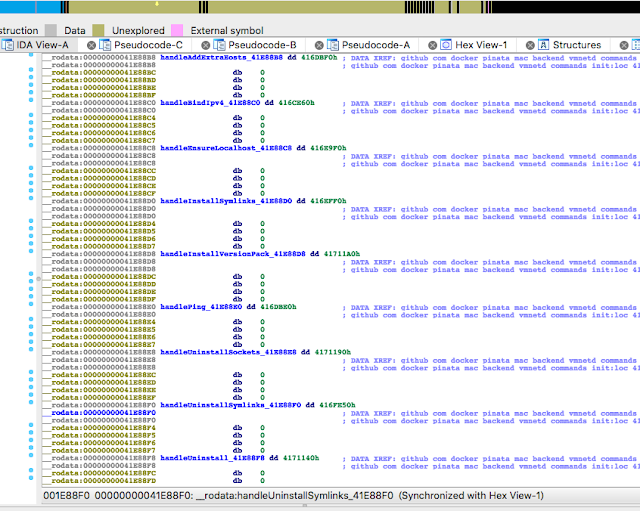Click the status text Synchronized with Hex View-1
The height and width of the screenshot is (511, 640).
pyautogui.click(x=471, y=495)
